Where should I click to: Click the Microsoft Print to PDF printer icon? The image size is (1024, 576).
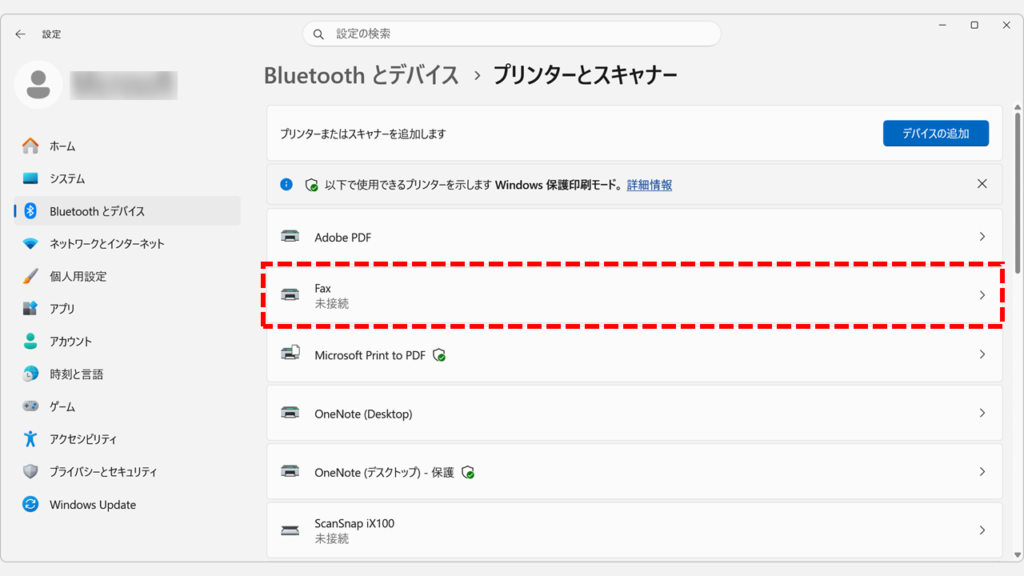290,353
